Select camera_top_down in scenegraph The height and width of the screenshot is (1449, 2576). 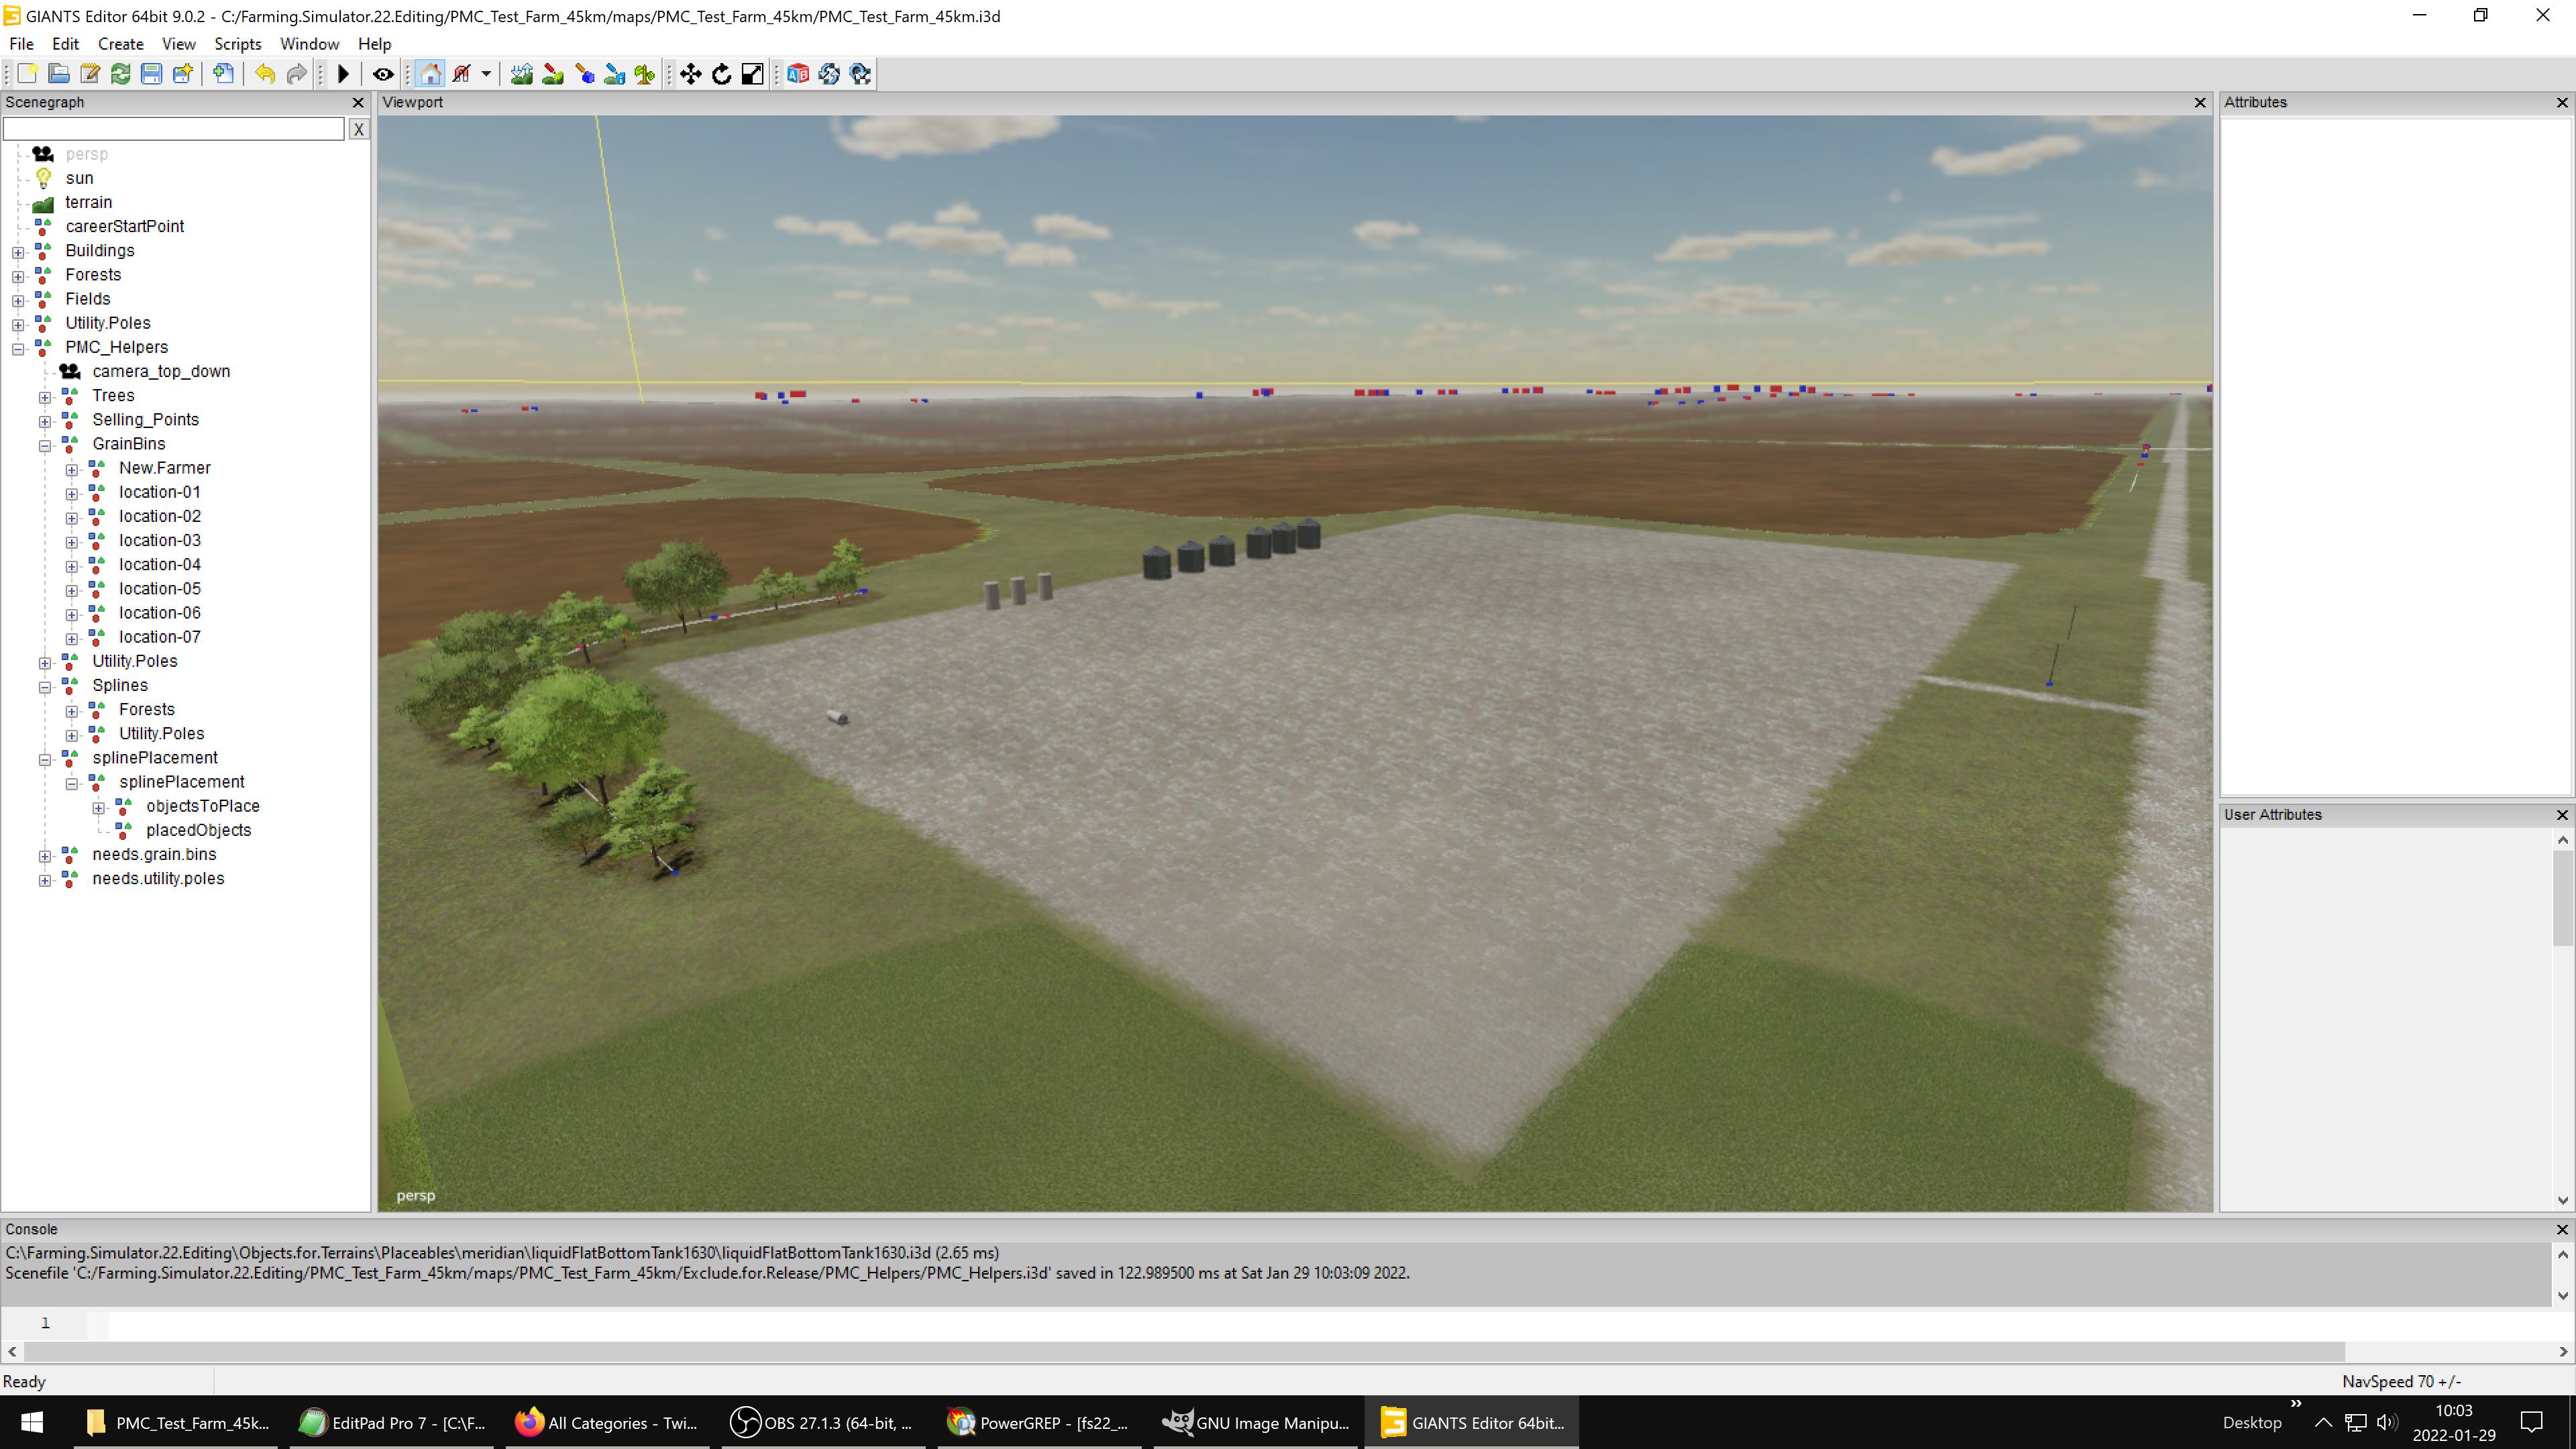click(x=161, y=371)
